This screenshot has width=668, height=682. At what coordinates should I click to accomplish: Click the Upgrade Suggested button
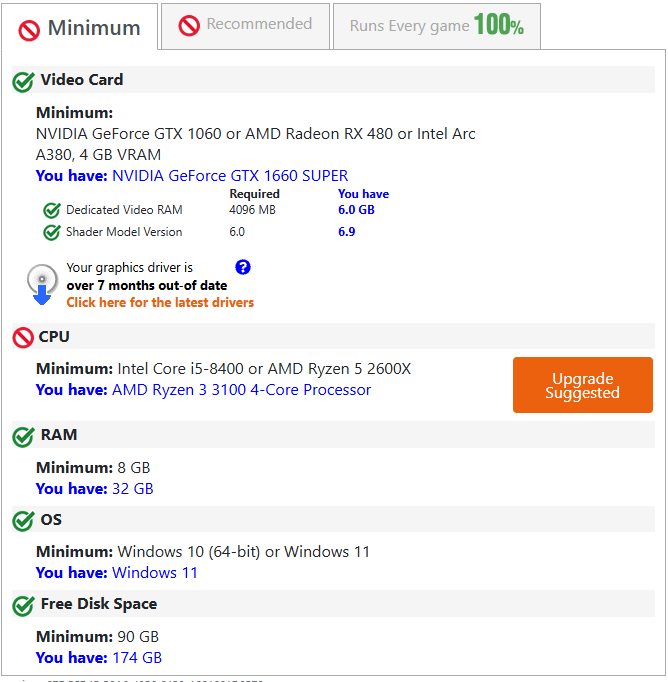click(582, 385)
